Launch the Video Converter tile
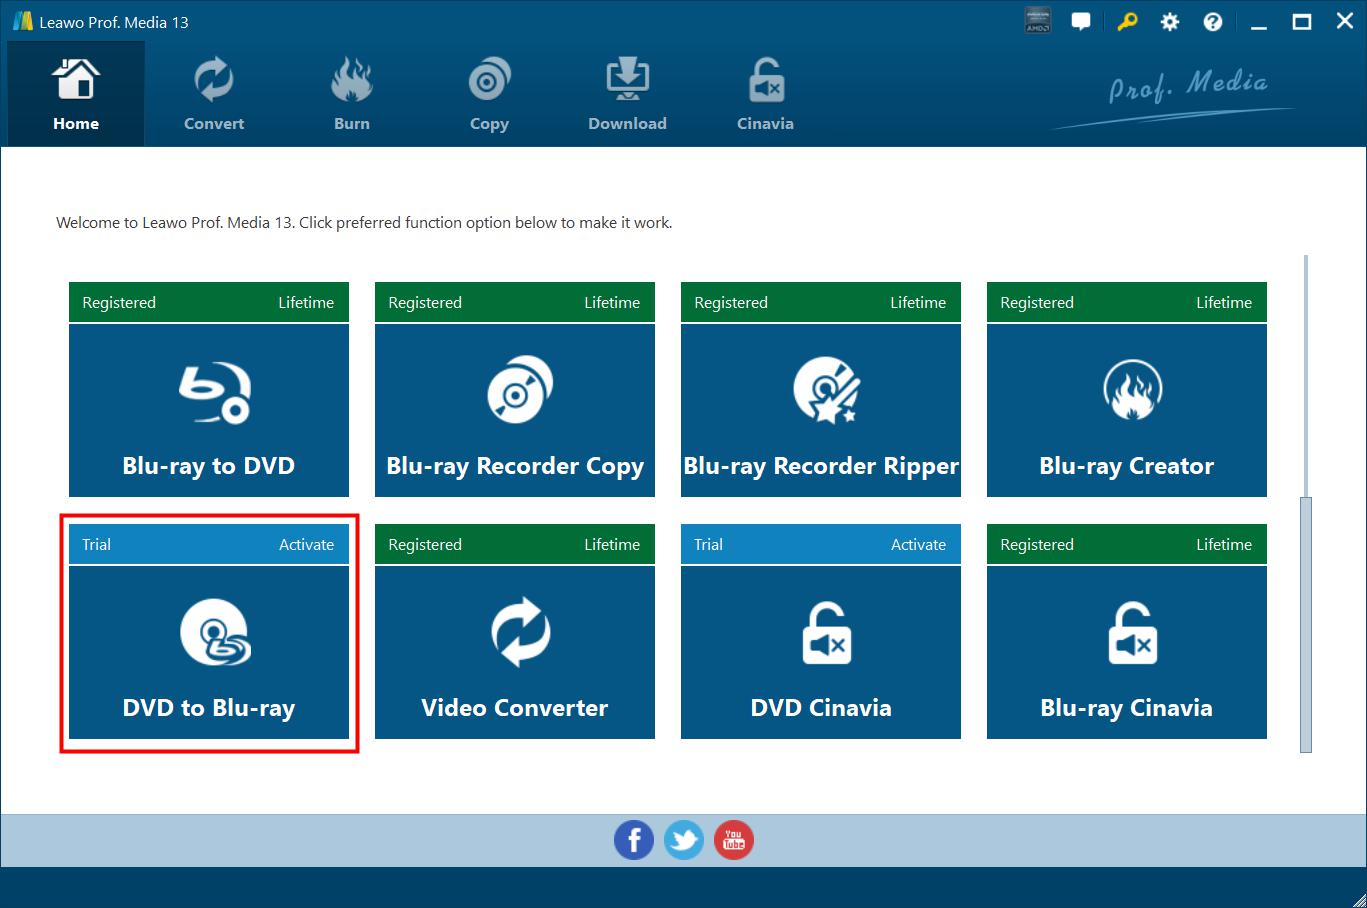The height and width of the screenshot is (908, 1367). click(x=514, y=652)
